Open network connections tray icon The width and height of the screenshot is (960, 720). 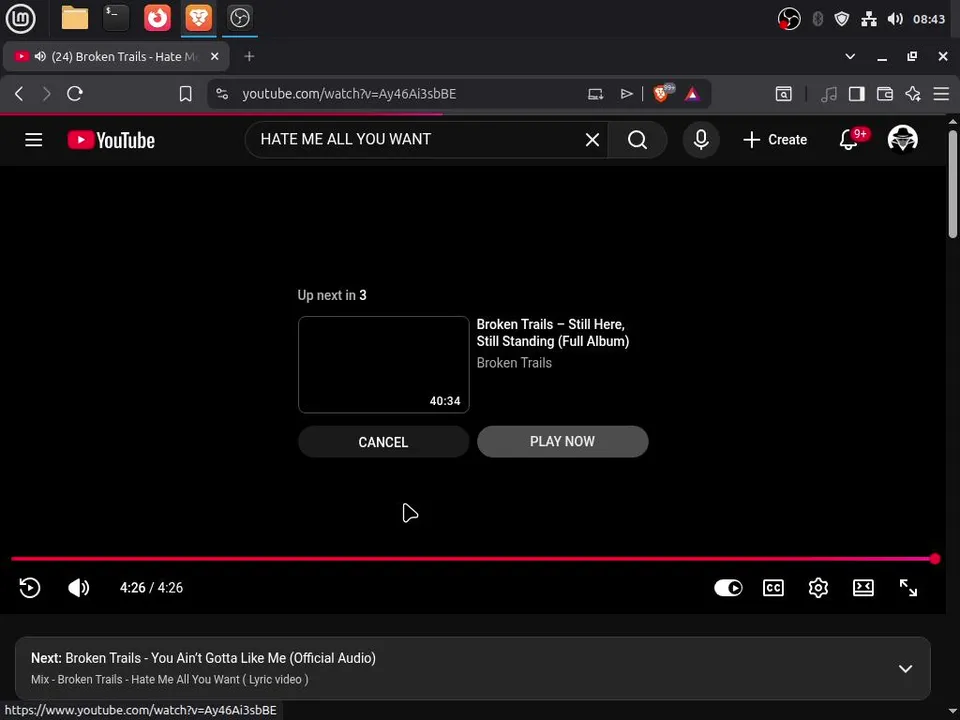point(869,19)
